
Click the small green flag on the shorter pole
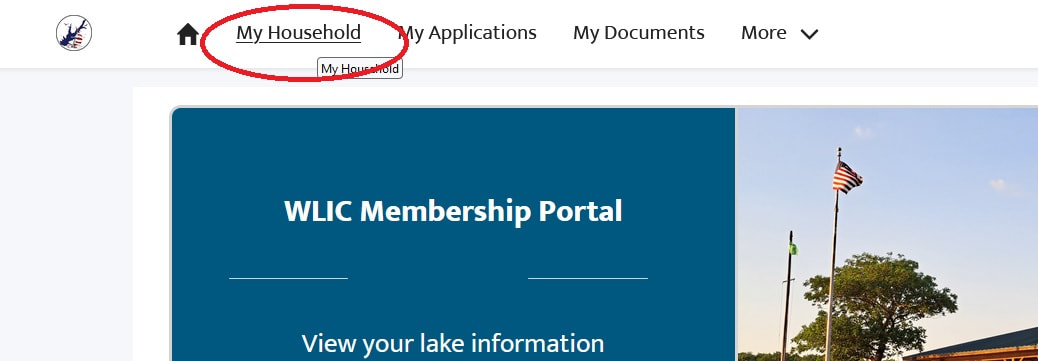(x=793, y=248)
